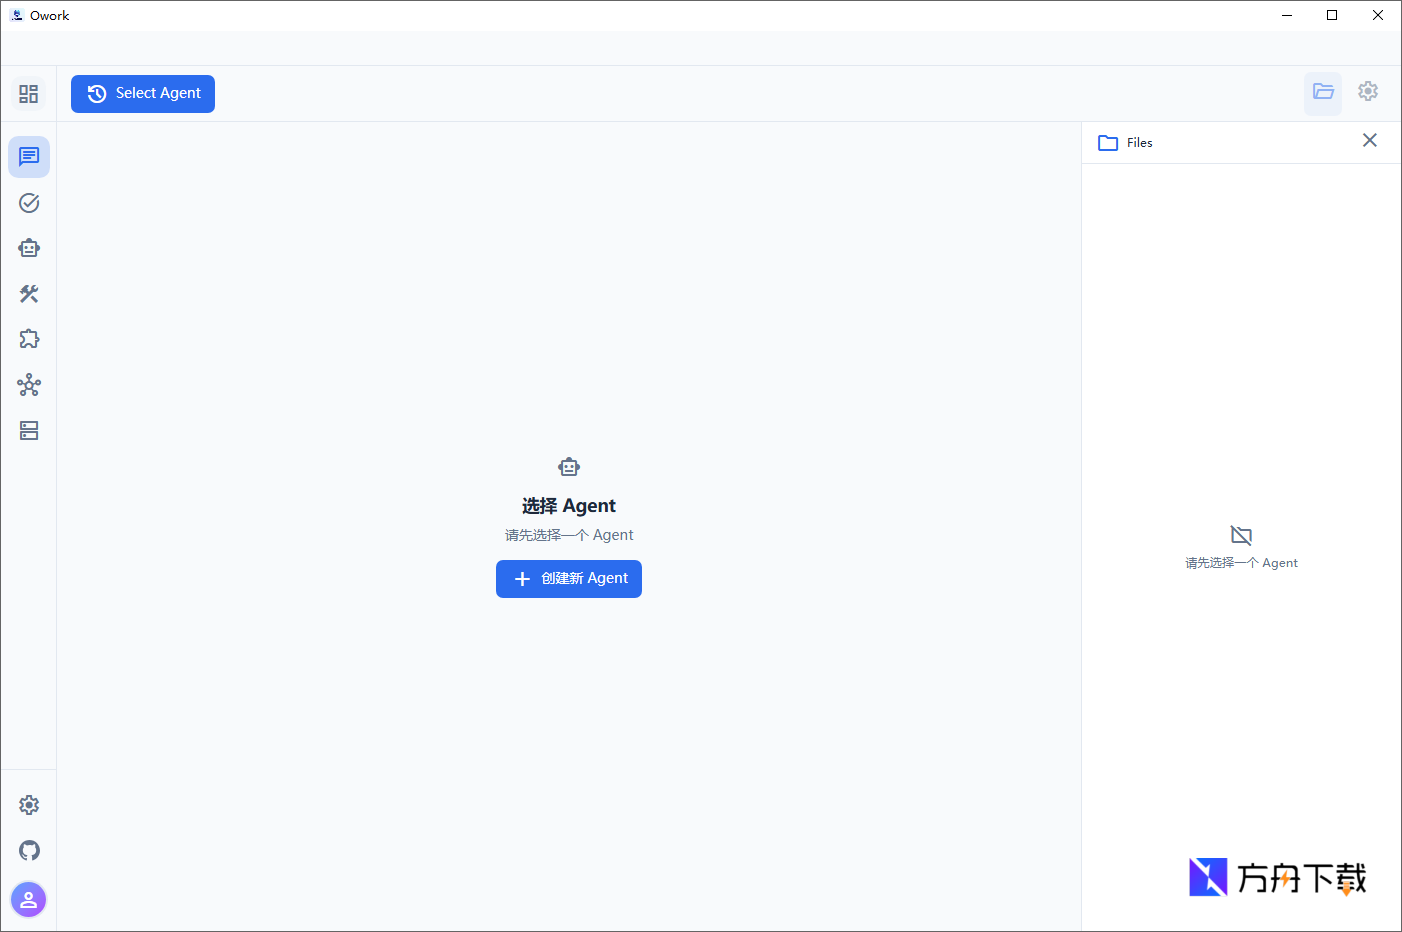Click the GitHub logo icon

pos(29,851)
